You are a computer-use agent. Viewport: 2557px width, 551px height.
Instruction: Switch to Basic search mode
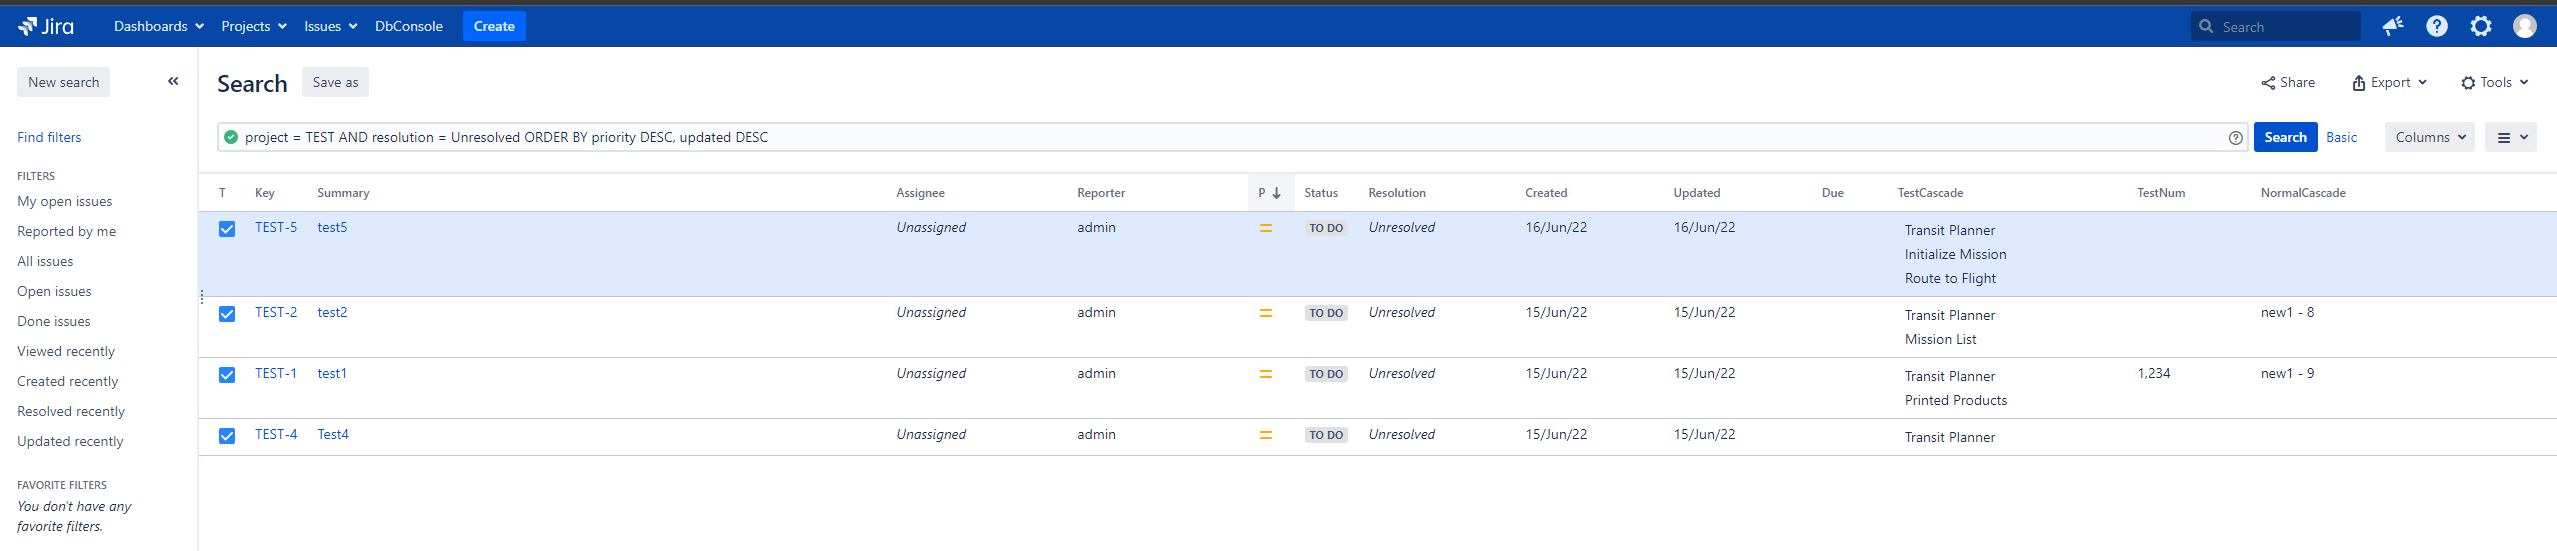(x=2341, y=137)
